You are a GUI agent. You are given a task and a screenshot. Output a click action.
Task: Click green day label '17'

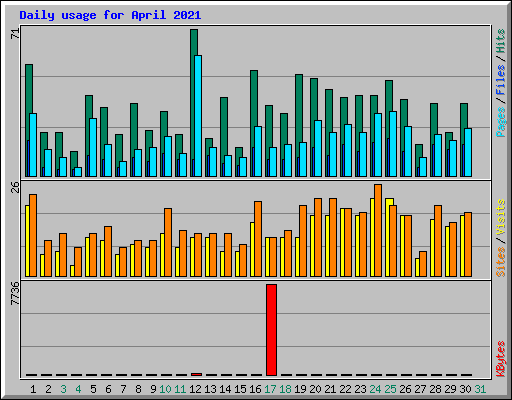270,389
